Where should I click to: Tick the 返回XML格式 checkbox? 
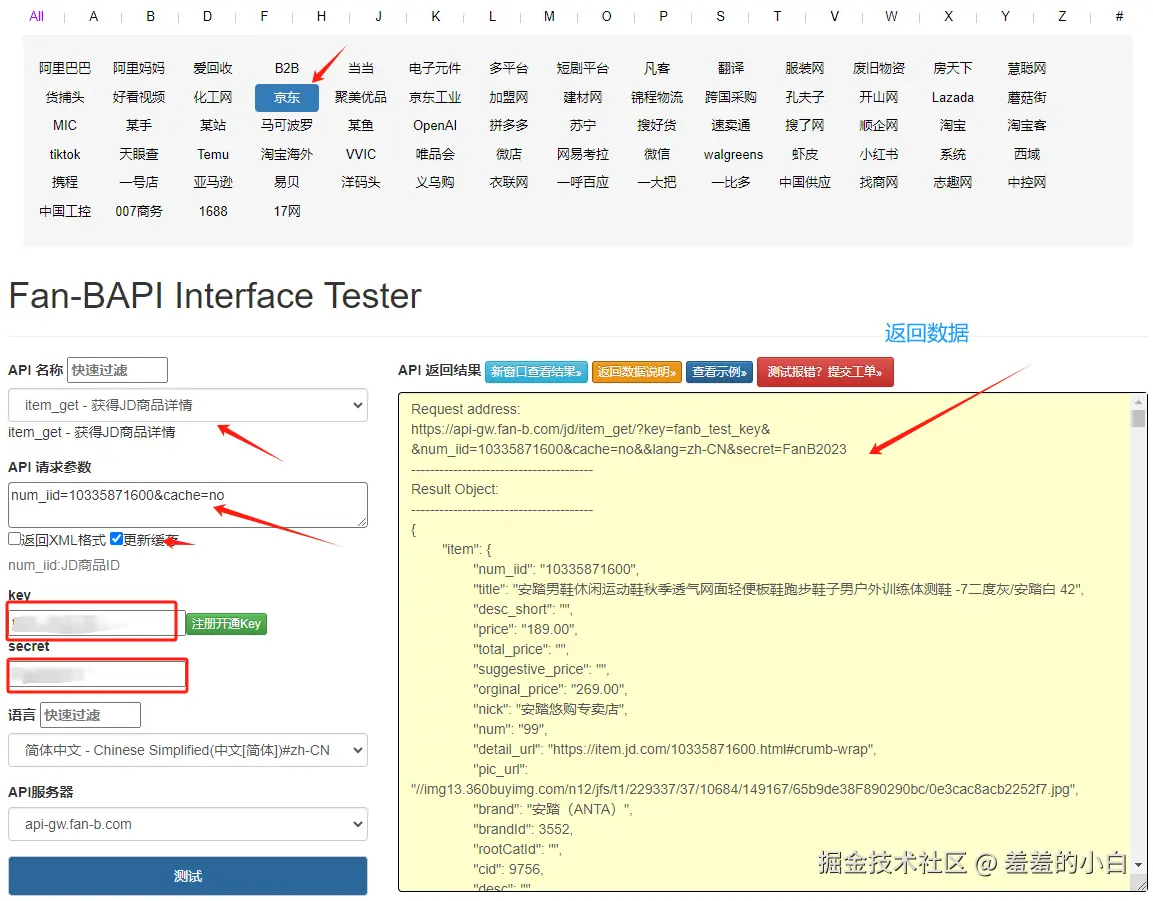tap(14, 539)
